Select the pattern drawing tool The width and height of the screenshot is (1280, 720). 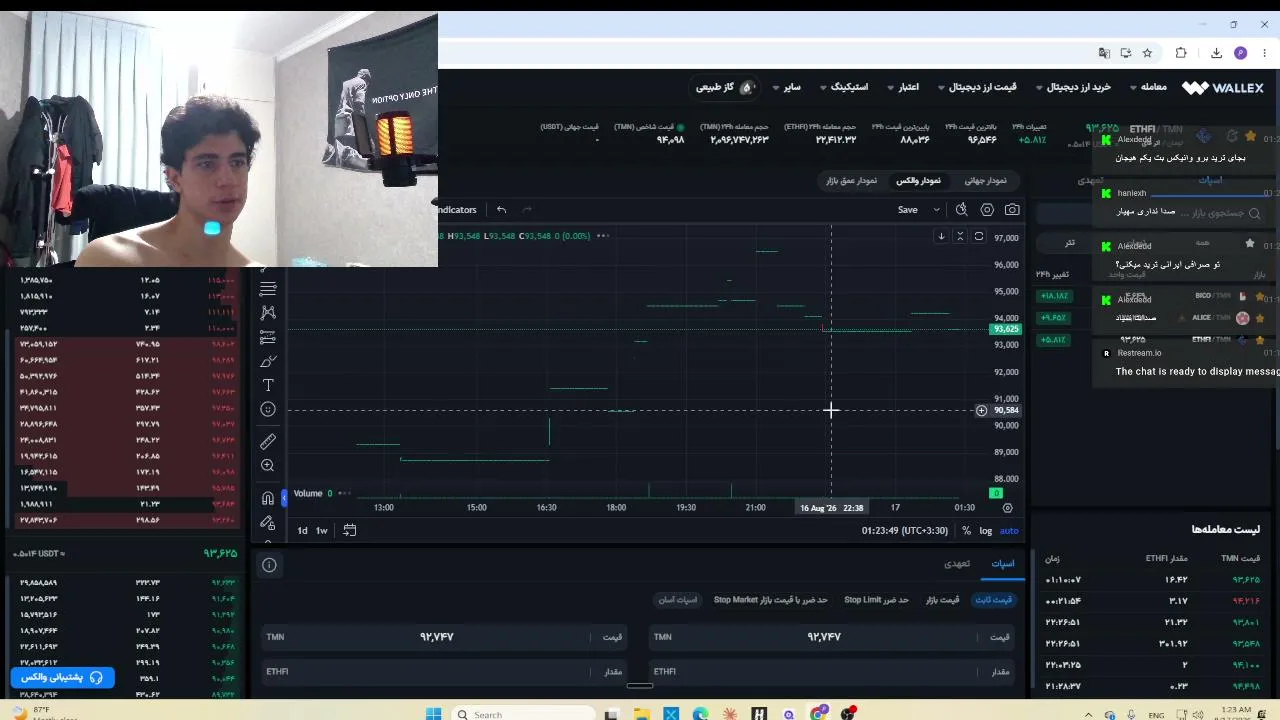(x=268, y=313)
